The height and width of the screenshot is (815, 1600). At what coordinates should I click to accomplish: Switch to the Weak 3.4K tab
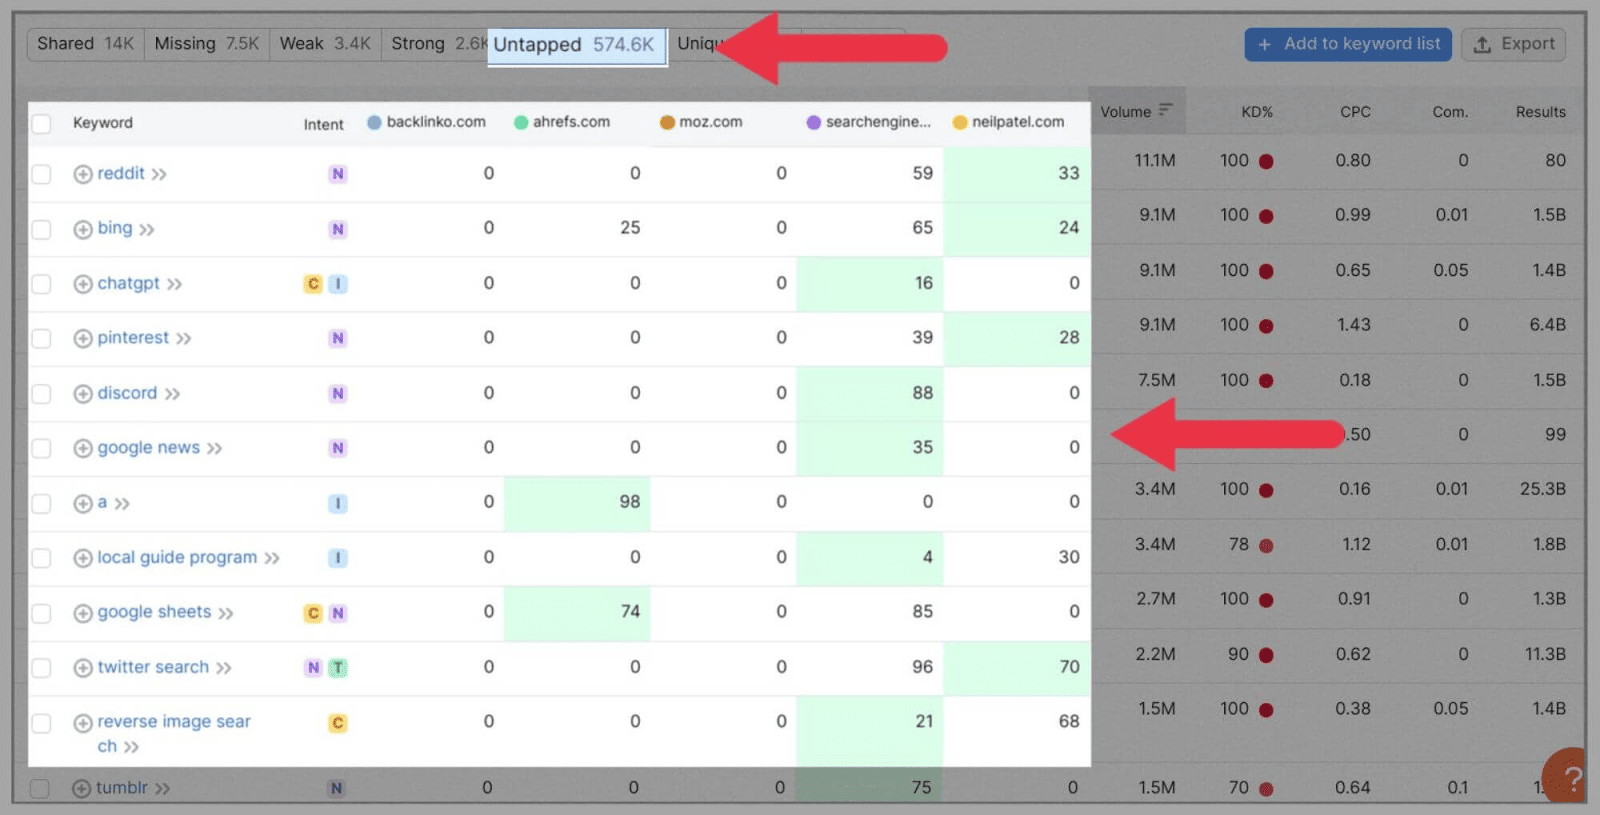[x=325, y=44]
